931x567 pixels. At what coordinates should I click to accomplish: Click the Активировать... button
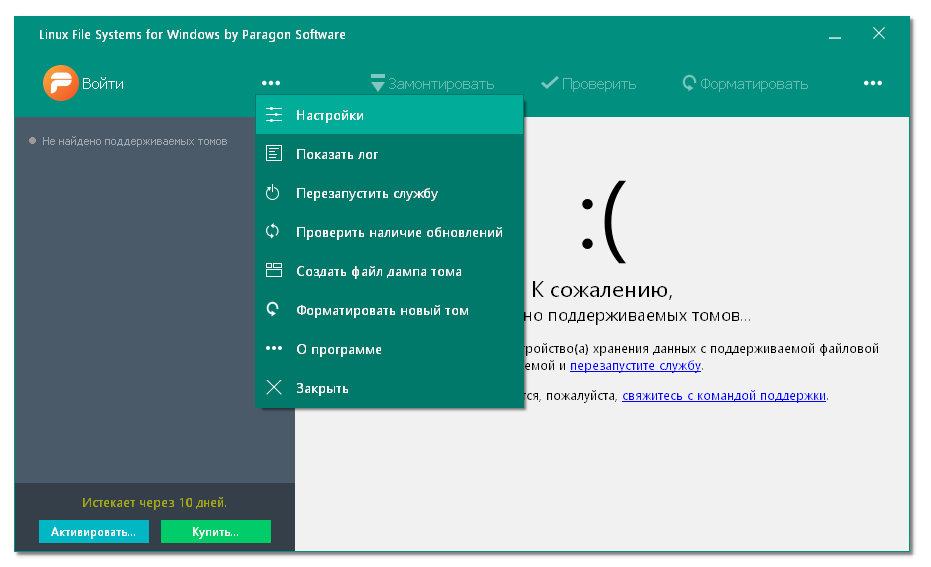tap(94, 531)
